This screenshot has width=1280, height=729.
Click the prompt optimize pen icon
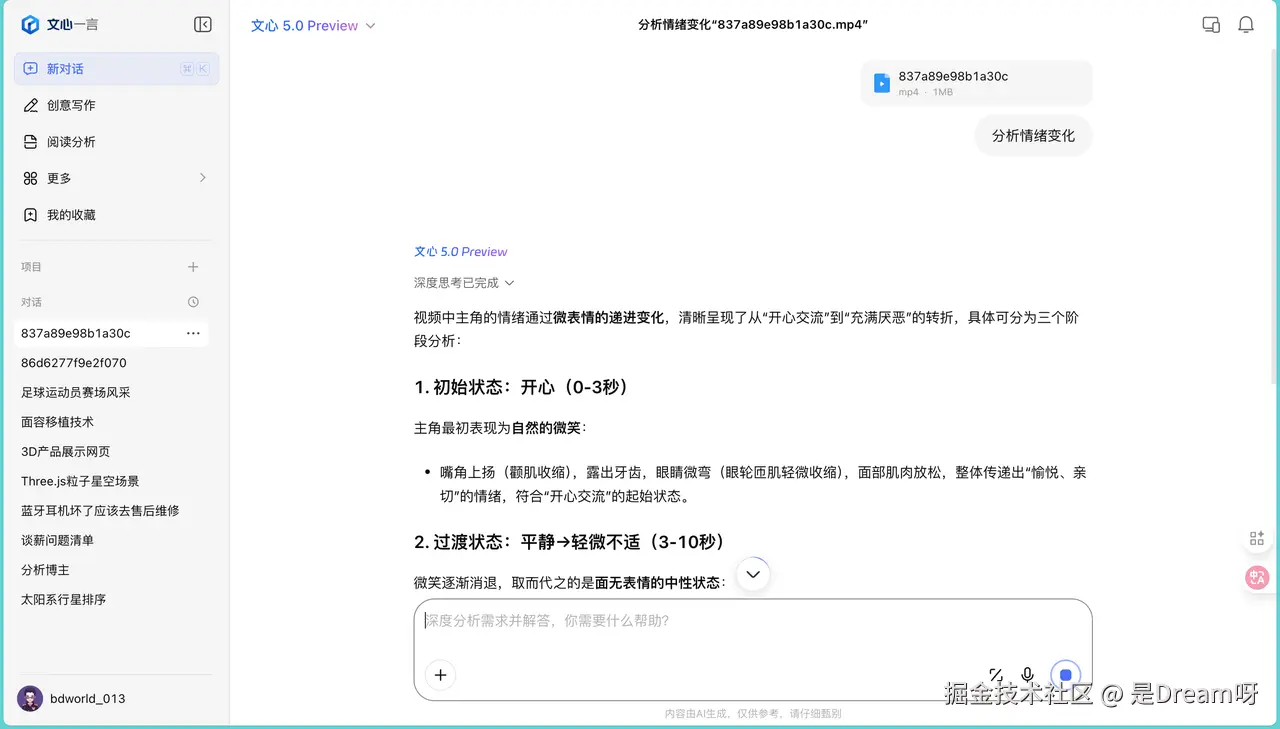995,675
